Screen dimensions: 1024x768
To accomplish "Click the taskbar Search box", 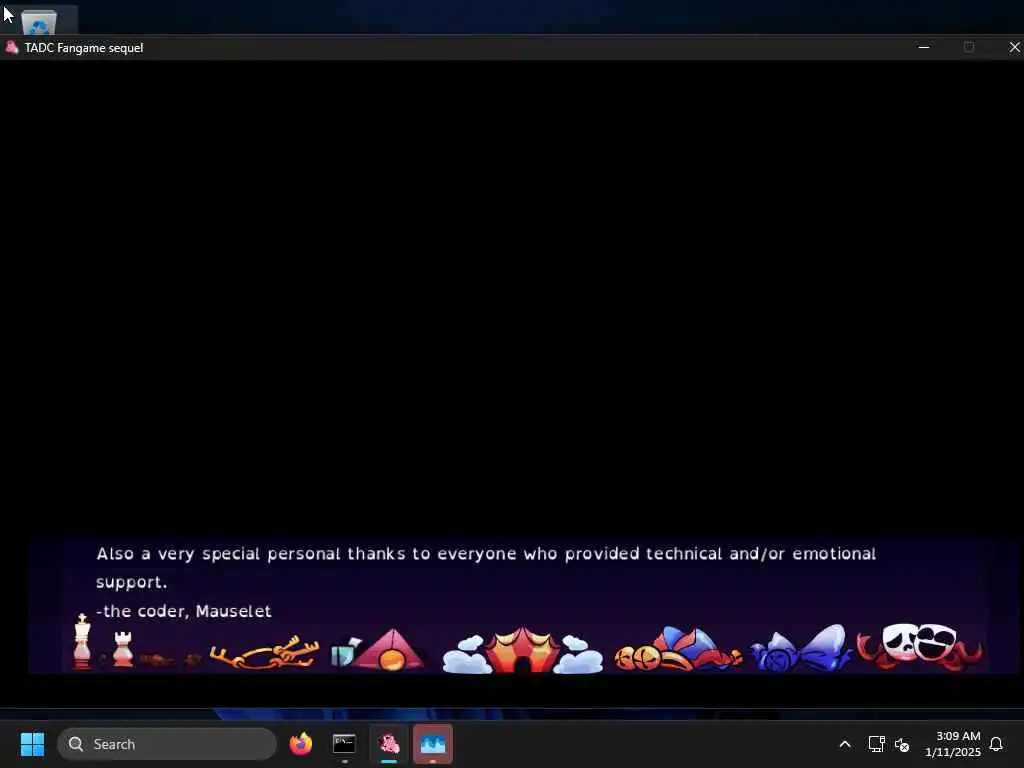I will 167,744.
